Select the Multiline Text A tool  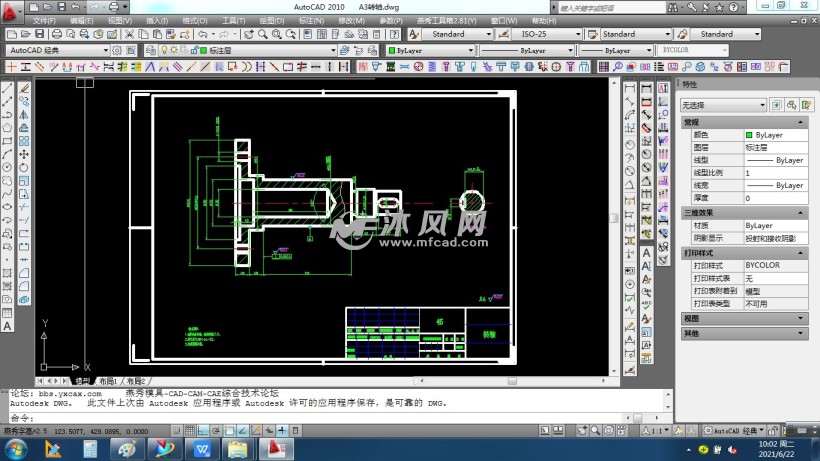[x=7, y=326]
